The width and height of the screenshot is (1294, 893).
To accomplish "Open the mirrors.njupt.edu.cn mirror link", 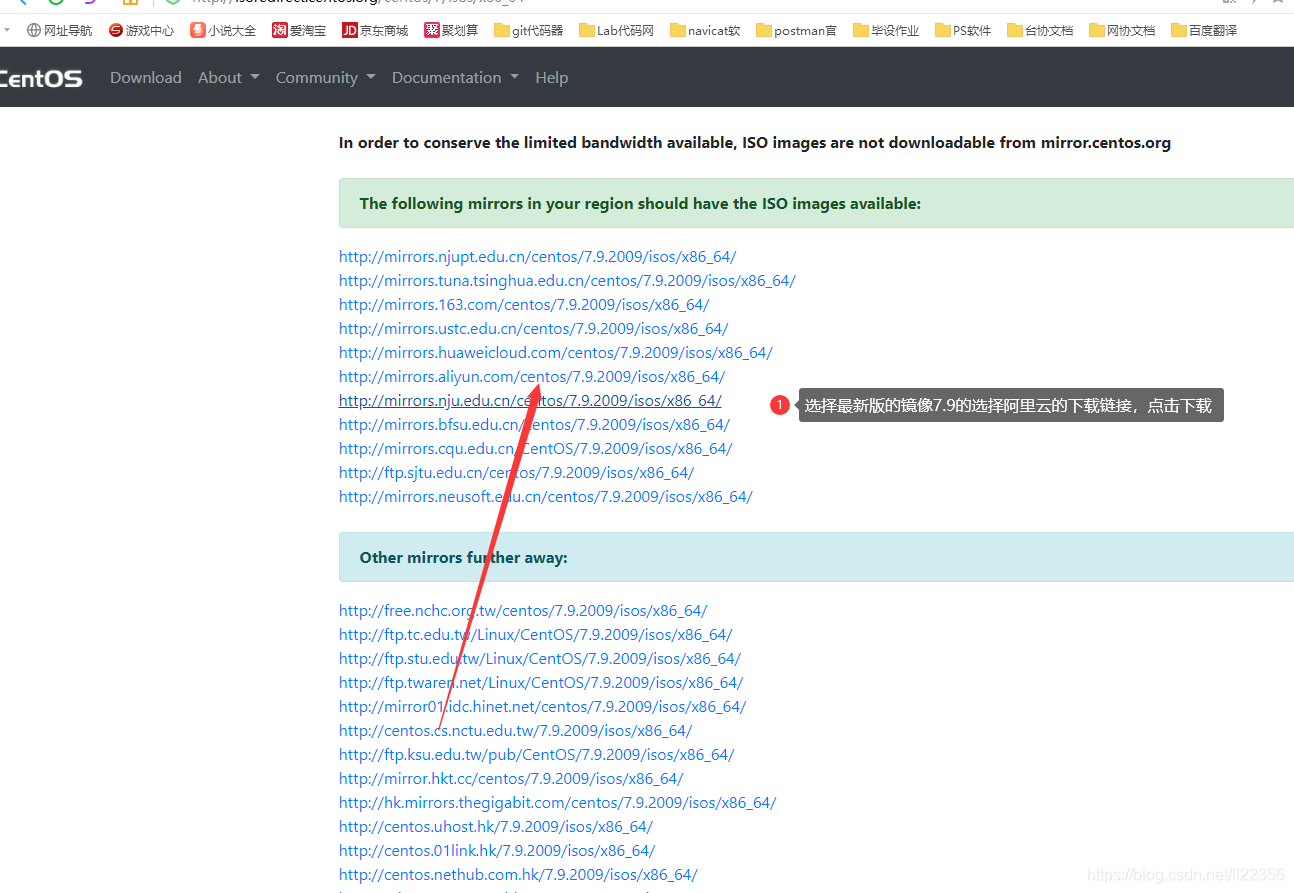I will [x=537, y=257].
